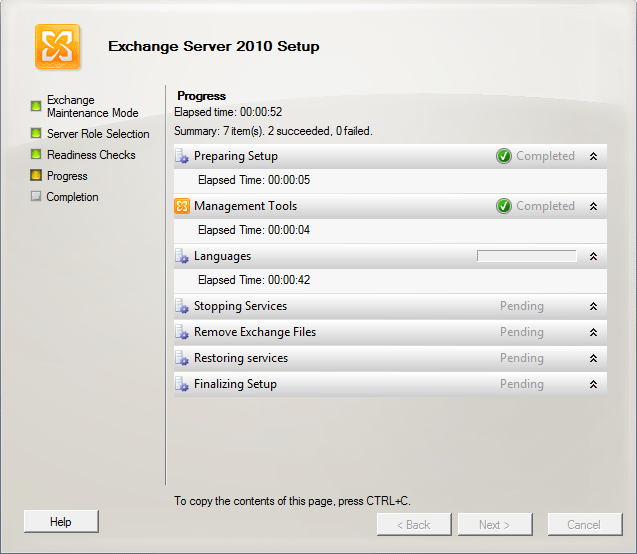The width and height of the screenshot is (637, 554).
Task: Select Server Role Selection step label
Action: click(98, 134)
